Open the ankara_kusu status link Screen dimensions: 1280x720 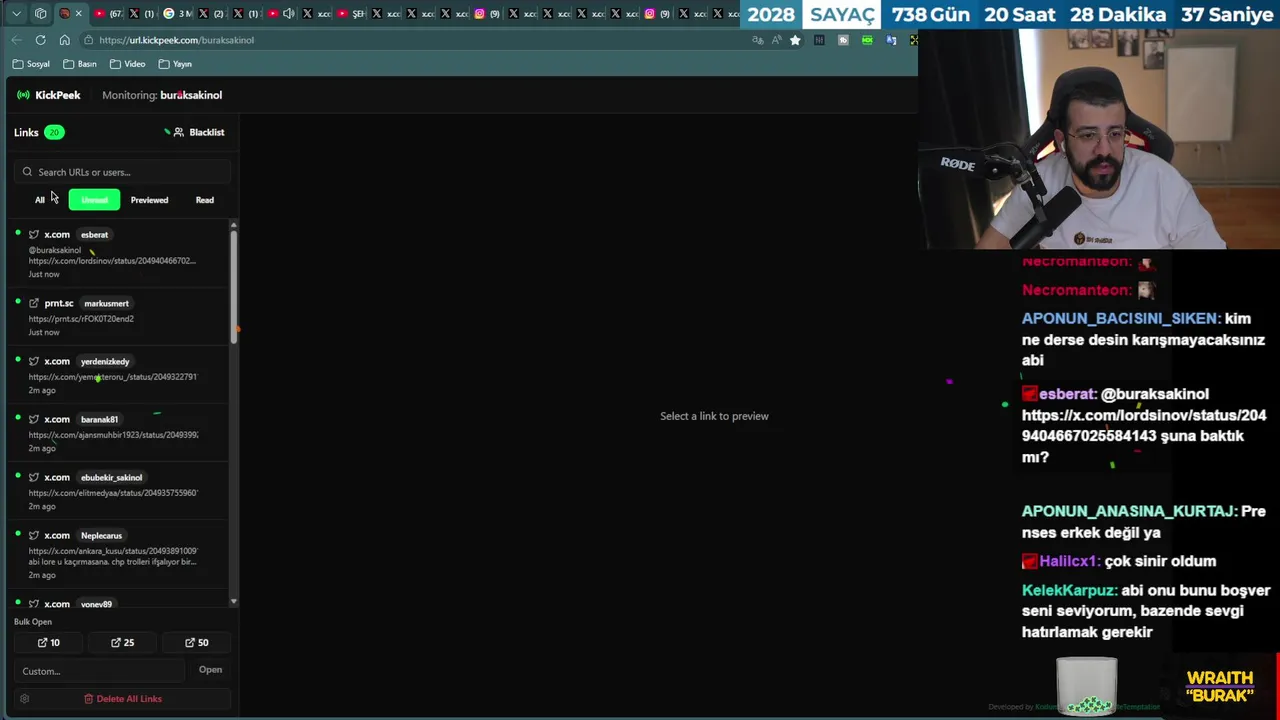point(113,551)
